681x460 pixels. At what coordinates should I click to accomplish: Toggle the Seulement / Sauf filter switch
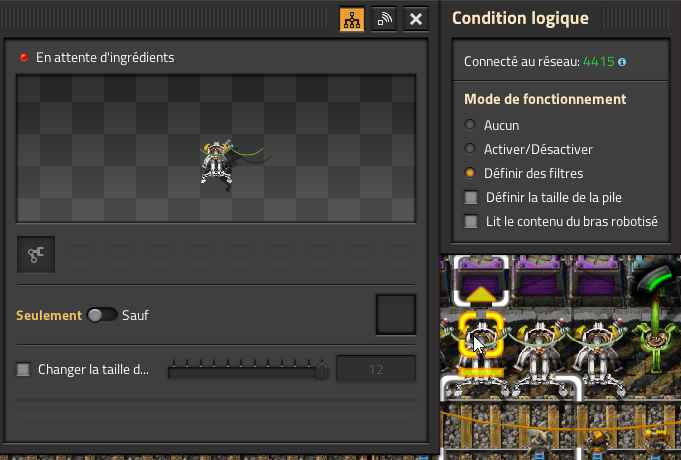tap(102, 315)
